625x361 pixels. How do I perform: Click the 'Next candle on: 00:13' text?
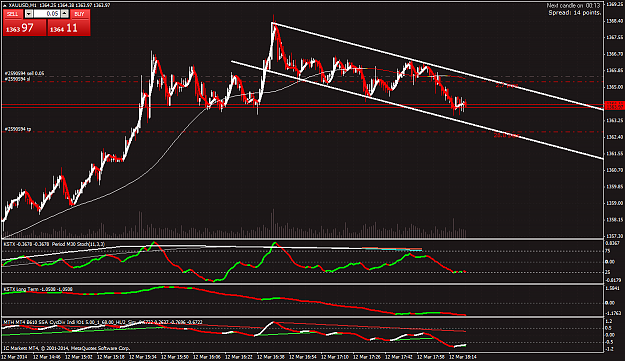(x=573, y=6)
